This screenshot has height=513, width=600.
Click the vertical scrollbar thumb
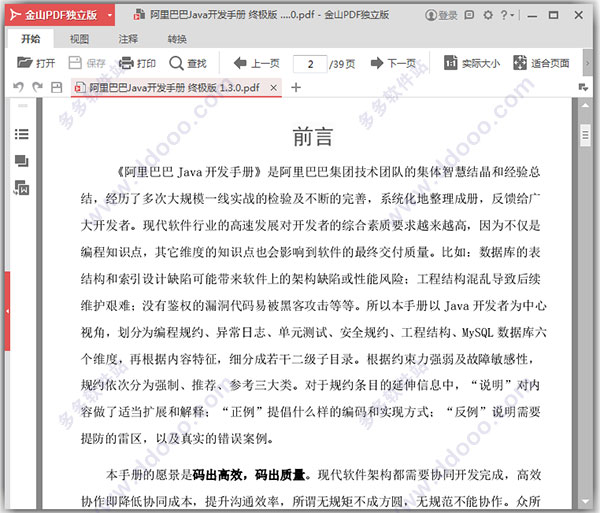tap(585, 135)
